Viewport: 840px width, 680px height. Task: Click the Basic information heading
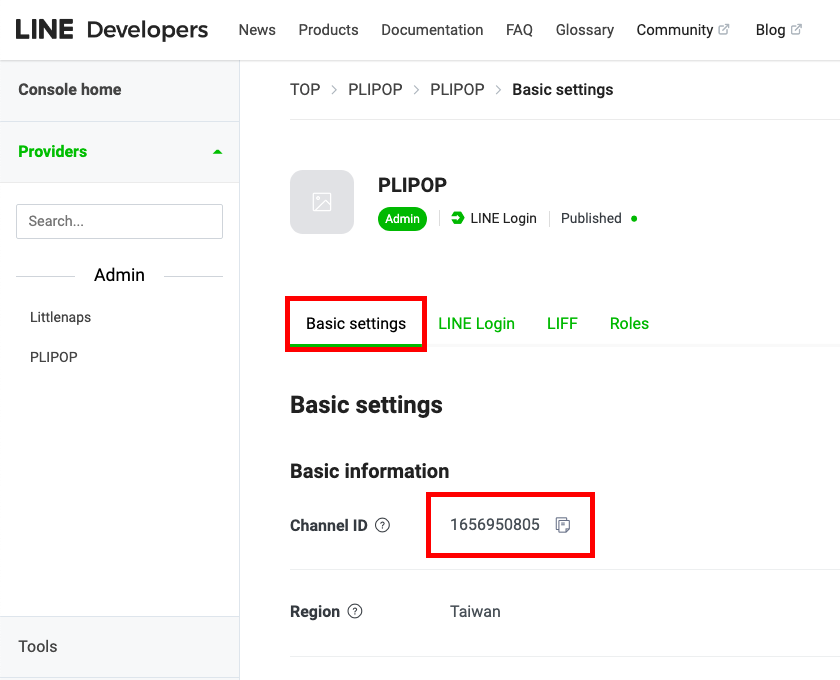[370, 471]
